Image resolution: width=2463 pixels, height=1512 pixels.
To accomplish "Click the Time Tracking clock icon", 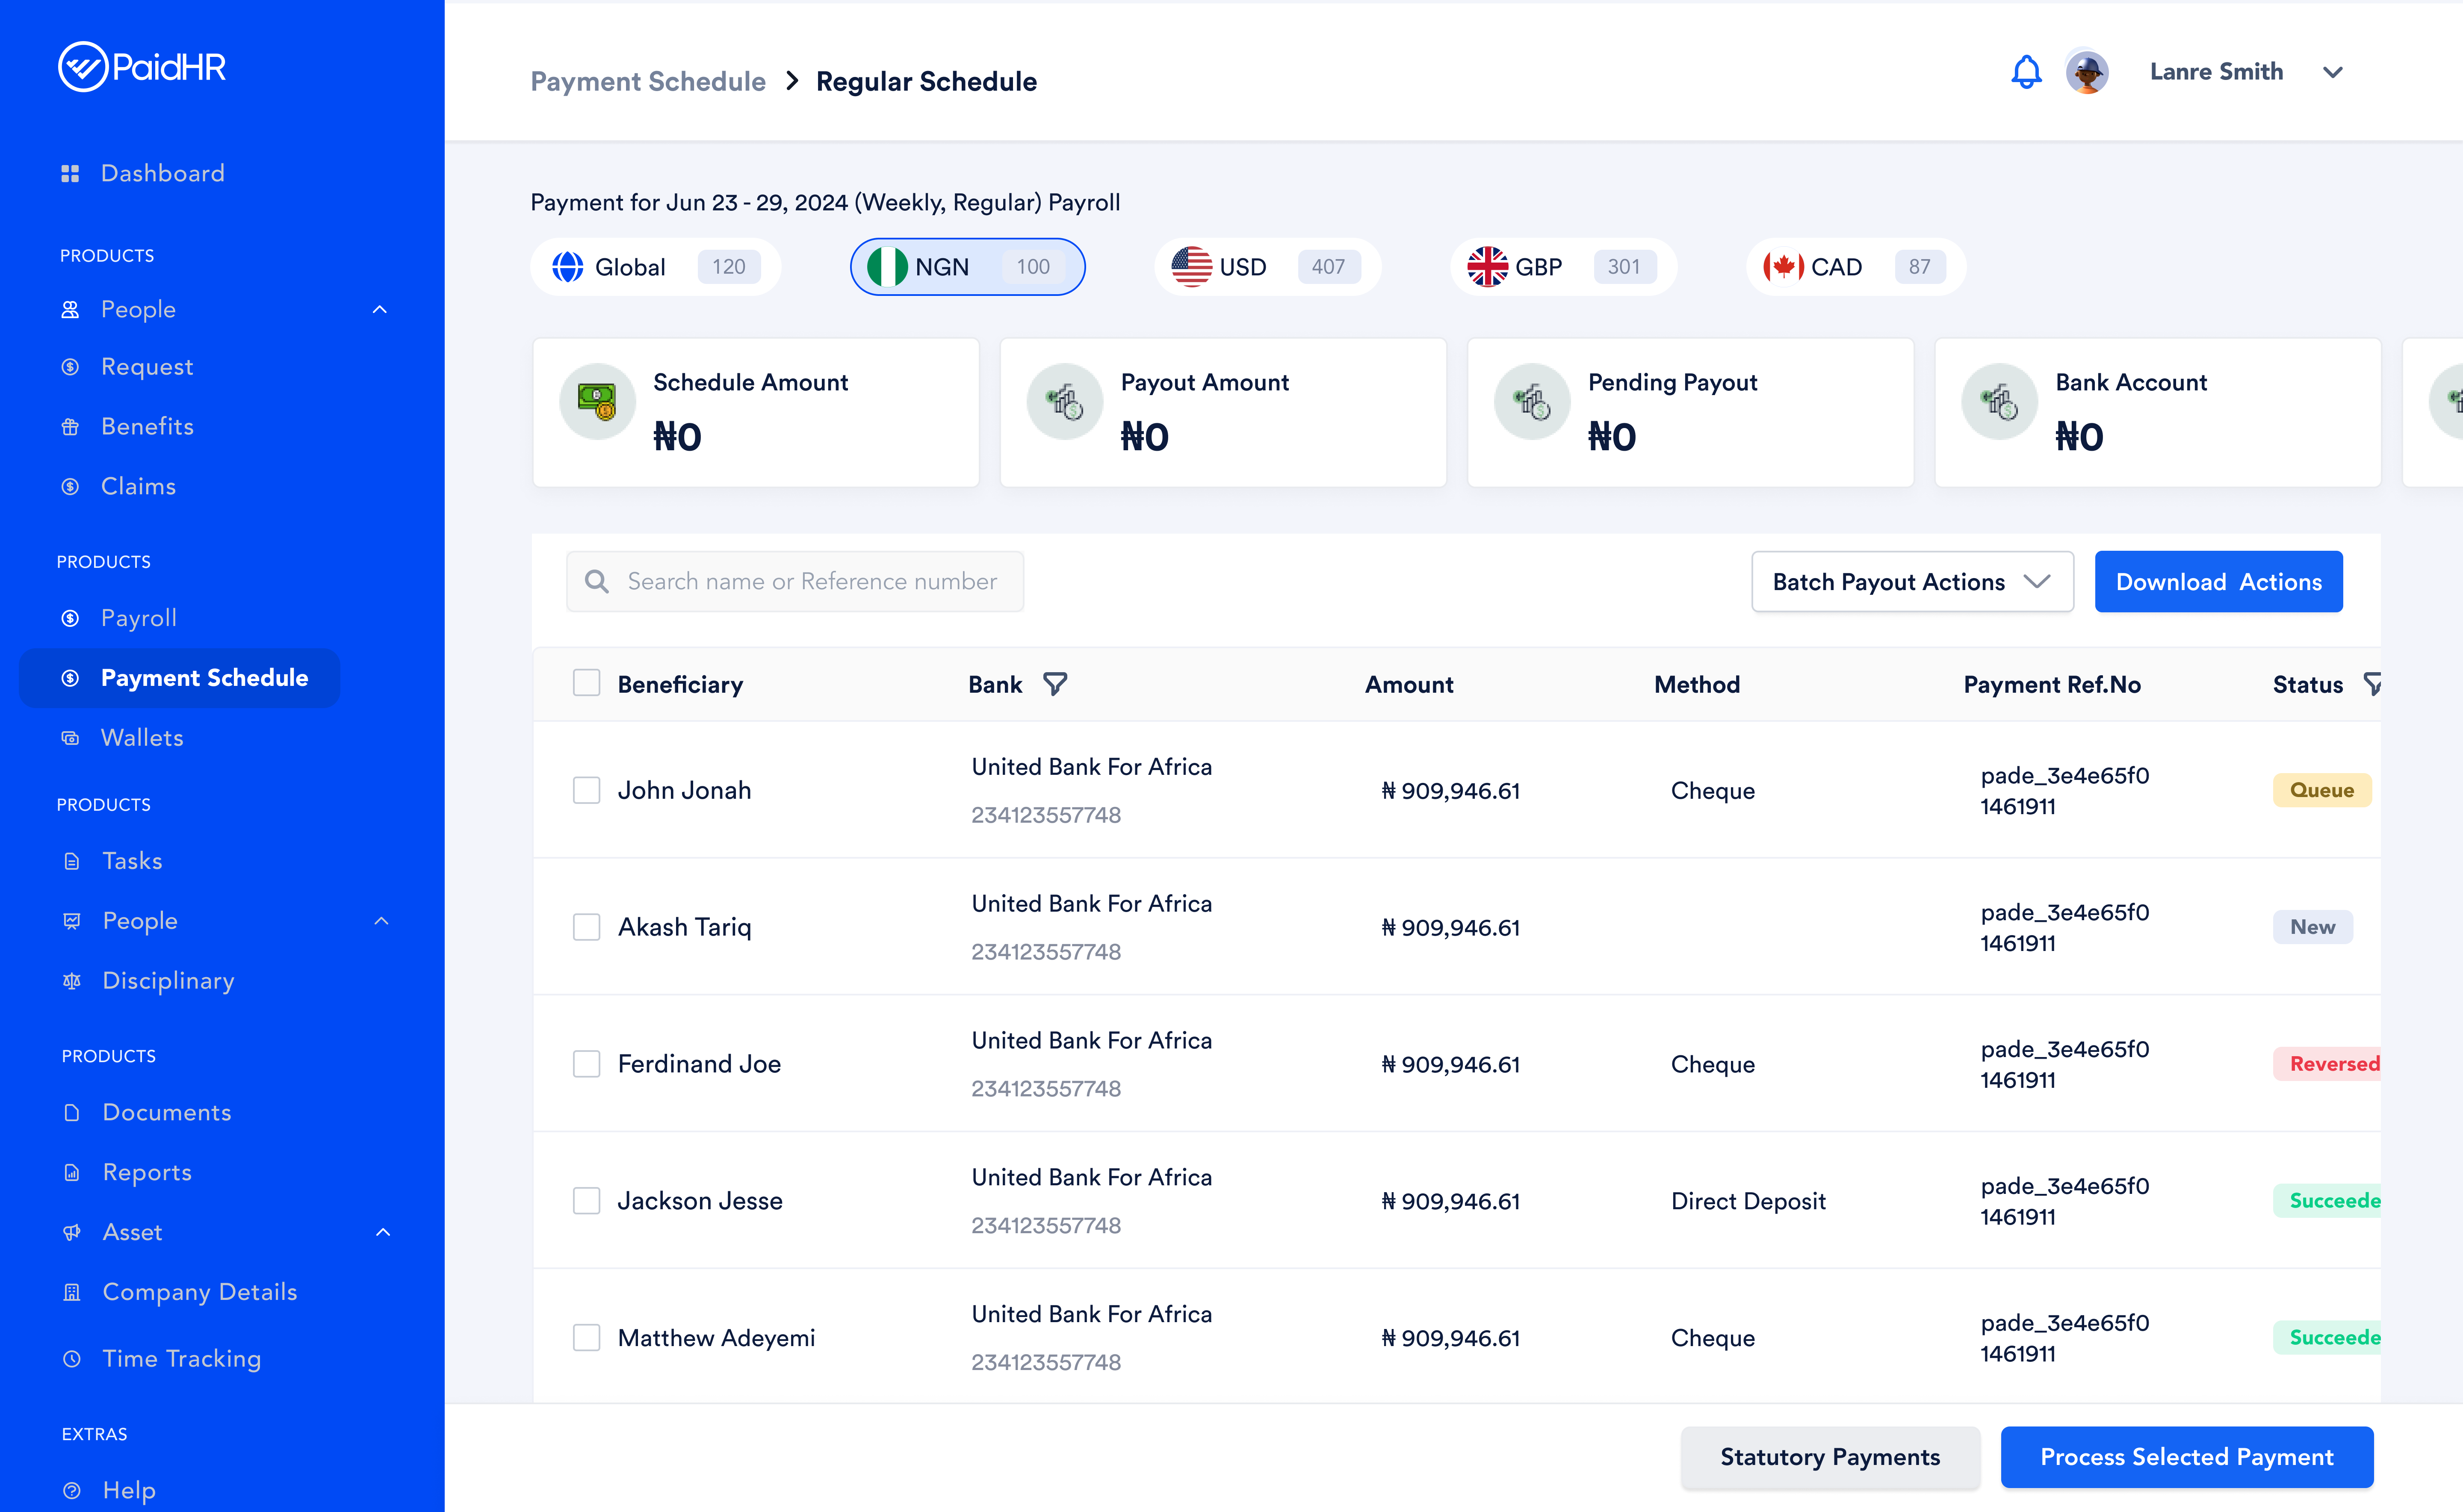I will coord(72,1359).
